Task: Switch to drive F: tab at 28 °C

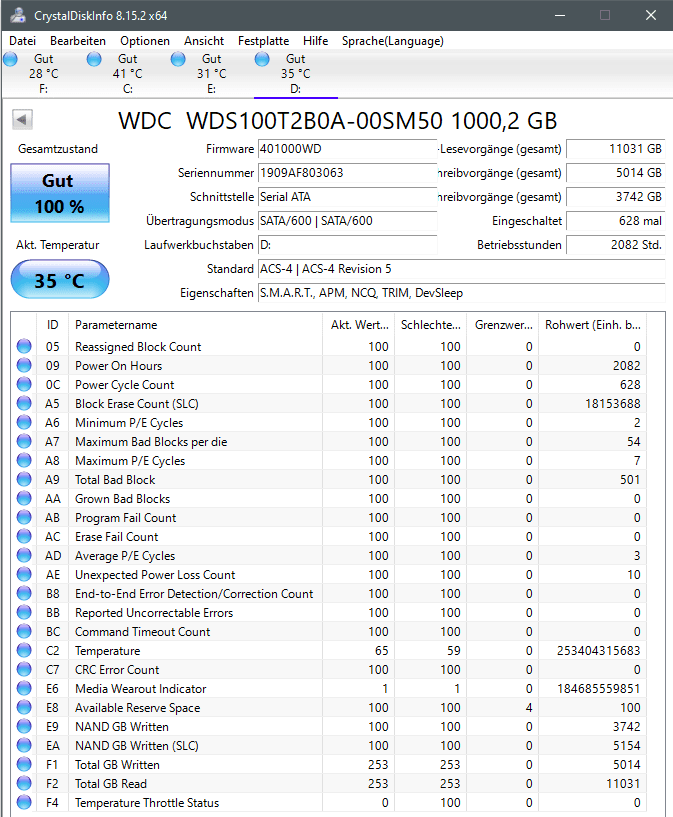Action: [44, 73]
